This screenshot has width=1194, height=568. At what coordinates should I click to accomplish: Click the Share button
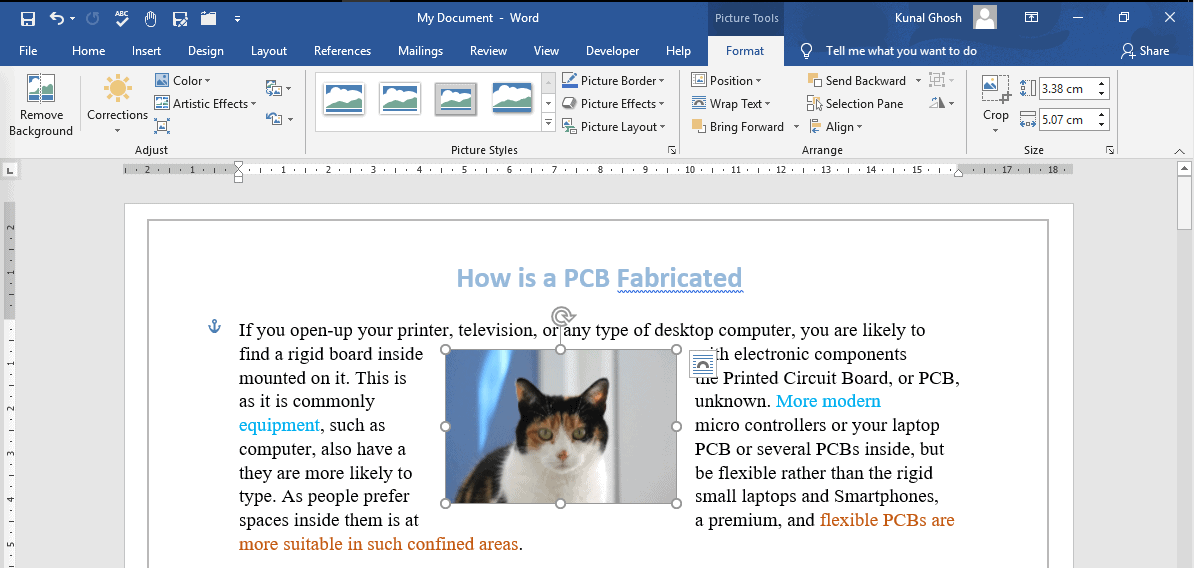(1145, 51)
